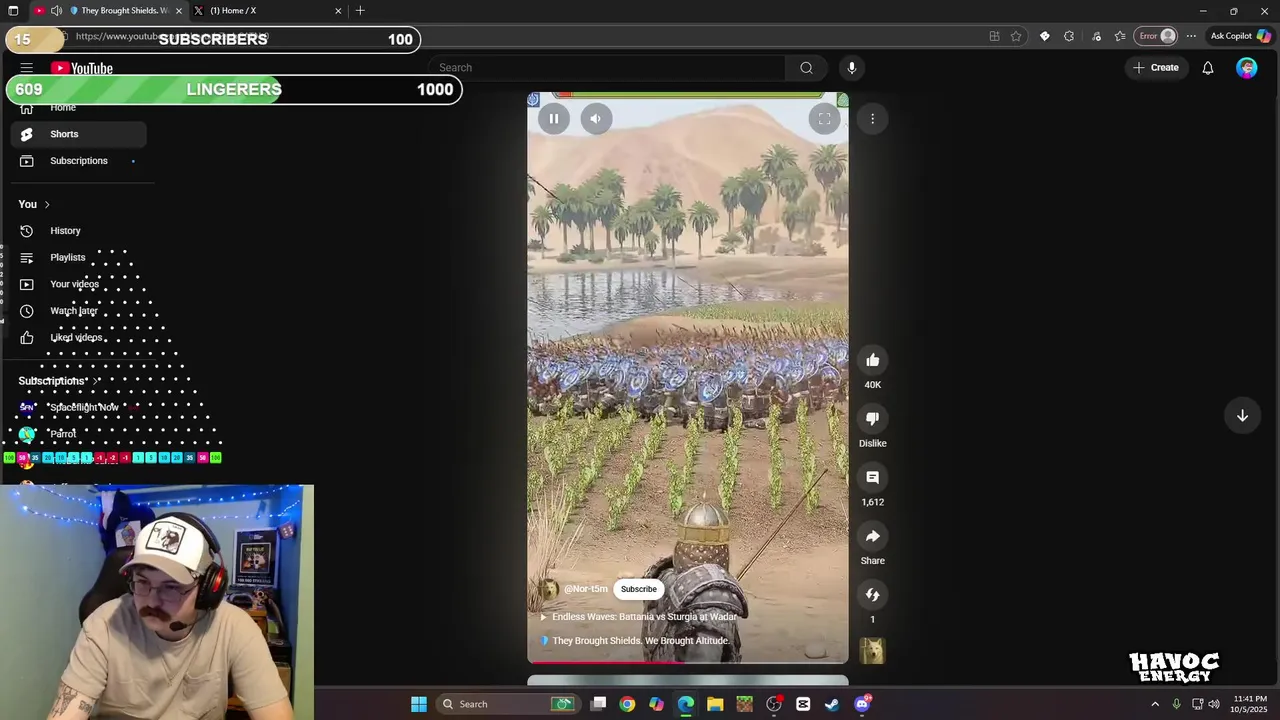This screenshot has width=1280, height=720.
Task: Go to YouTube home via logo
Action: (x=82, y=68)
